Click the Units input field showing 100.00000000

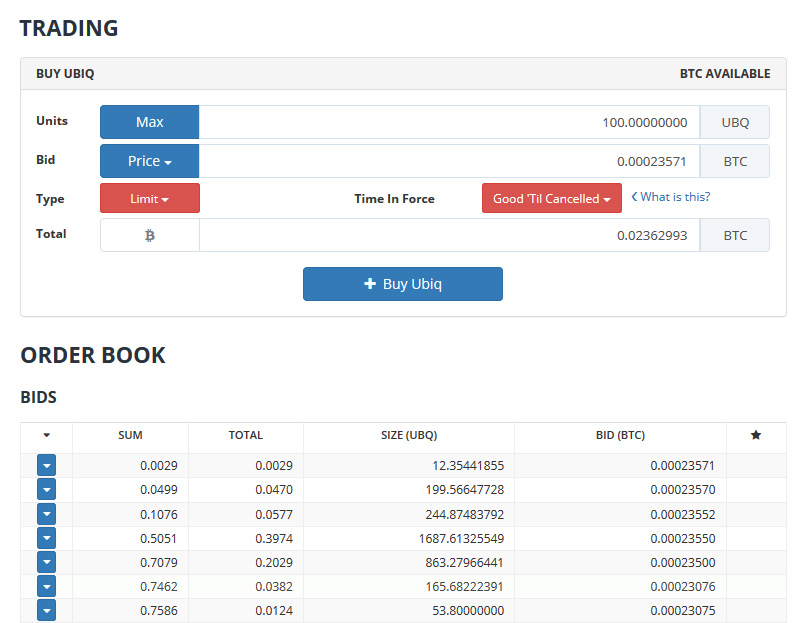(449, 122)
